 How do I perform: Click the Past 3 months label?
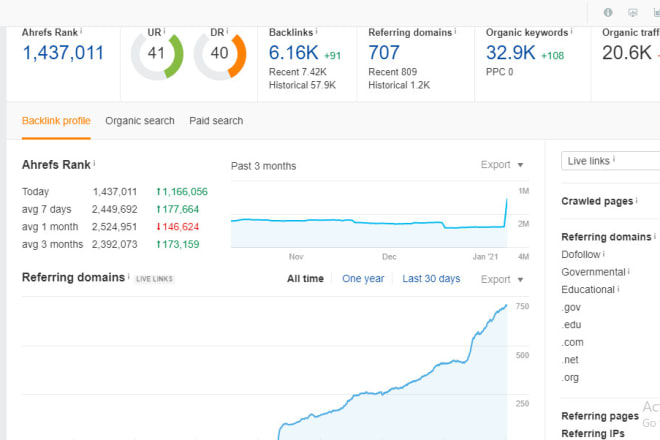[x=263, y=166]
